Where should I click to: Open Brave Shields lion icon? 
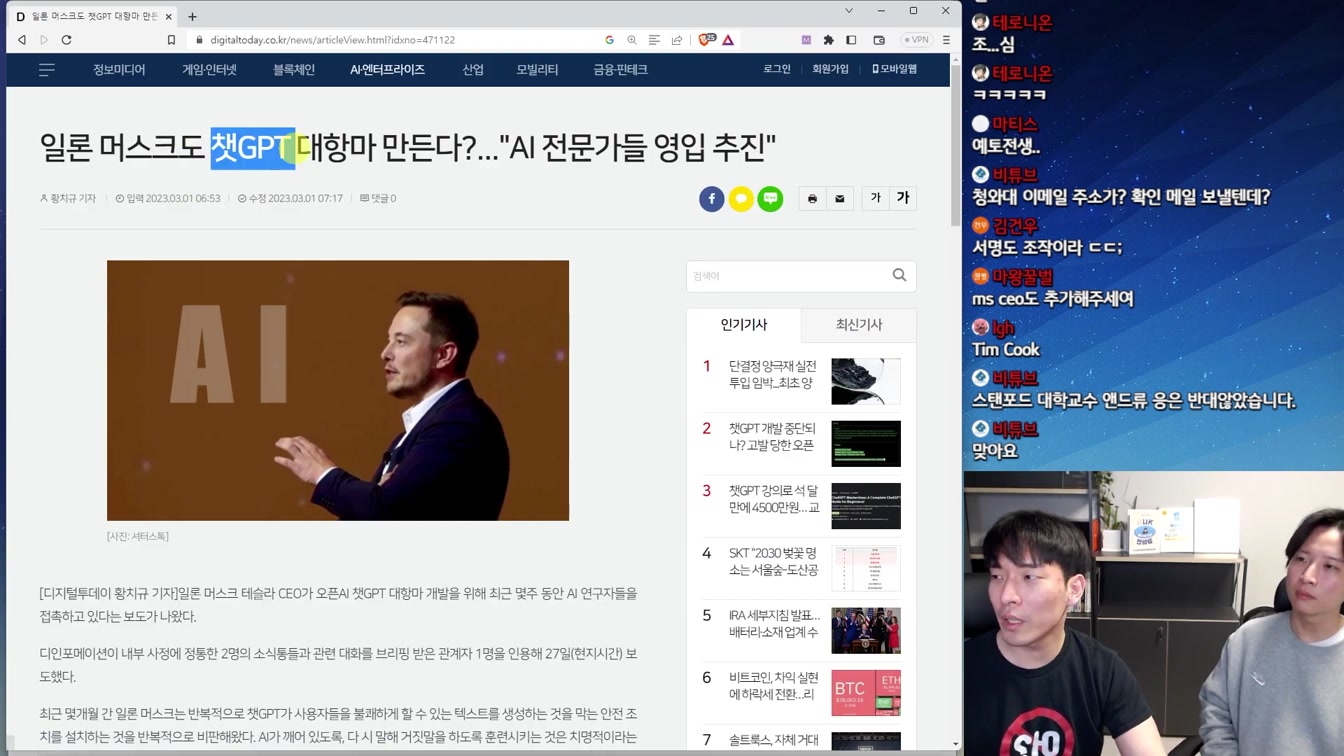click(707, 40)
